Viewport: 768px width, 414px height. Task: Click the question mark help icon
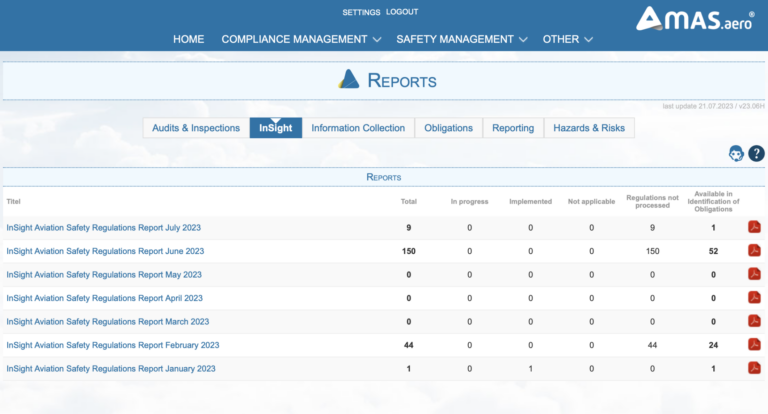click(756, 153)
